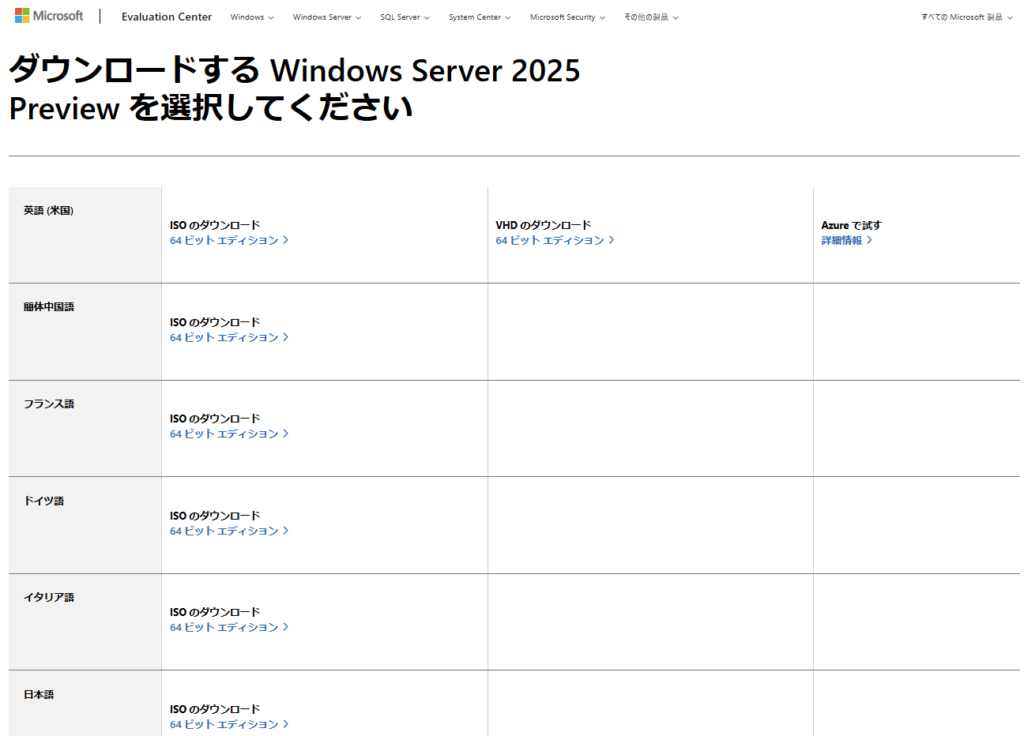Open the Evaluation Center home link
Viewport: 1024px width, 736px height.
coord(166,17)
